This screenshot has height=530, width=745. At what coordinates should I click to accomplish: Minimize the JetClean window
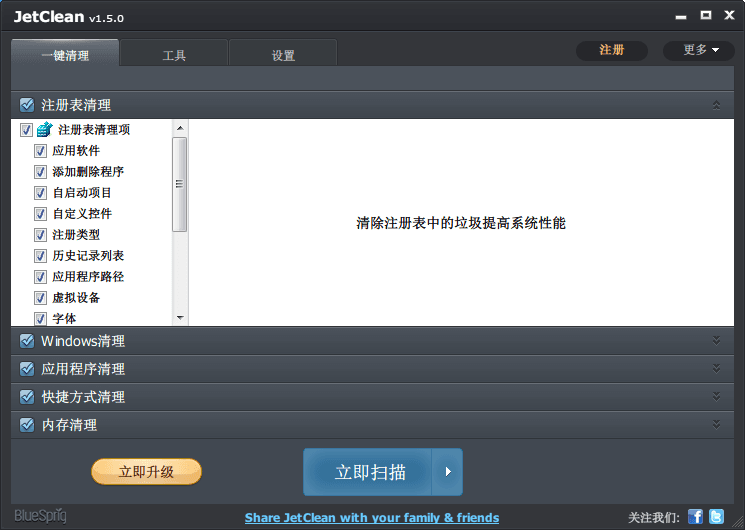681,17
